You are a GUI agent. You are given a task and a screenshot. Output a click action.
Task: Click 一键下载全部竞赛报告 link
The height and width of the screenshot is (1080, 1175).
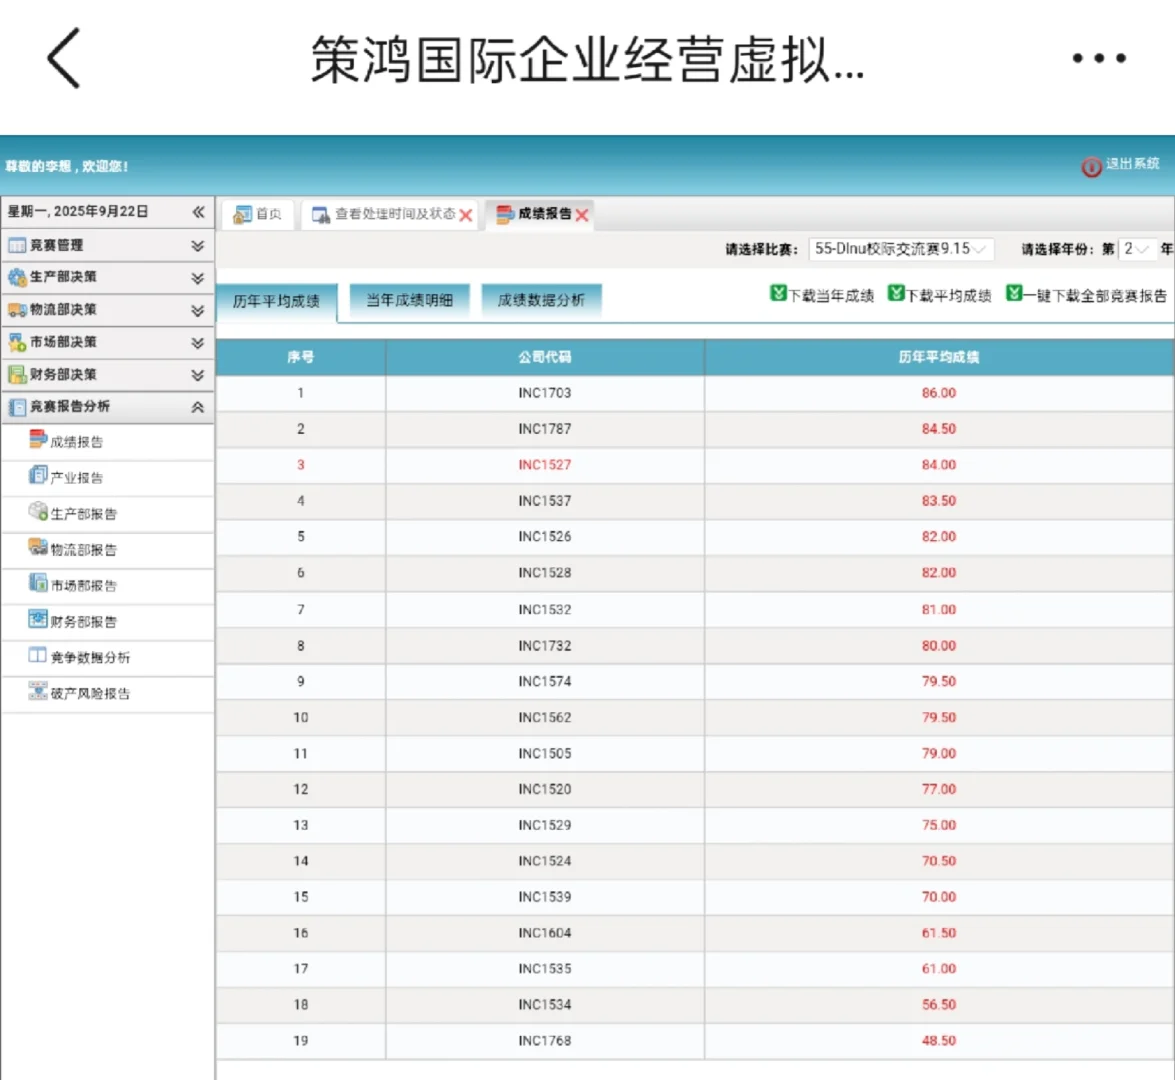click(x=1096, y=296)
